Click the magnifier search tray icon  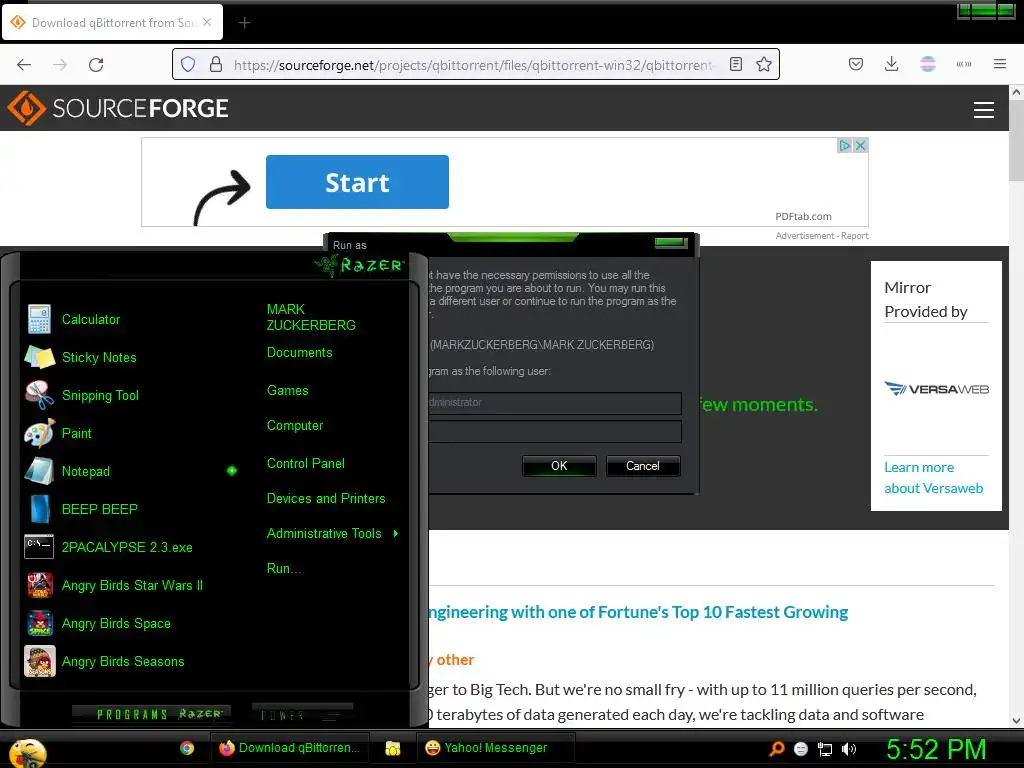tap(776, 749)
